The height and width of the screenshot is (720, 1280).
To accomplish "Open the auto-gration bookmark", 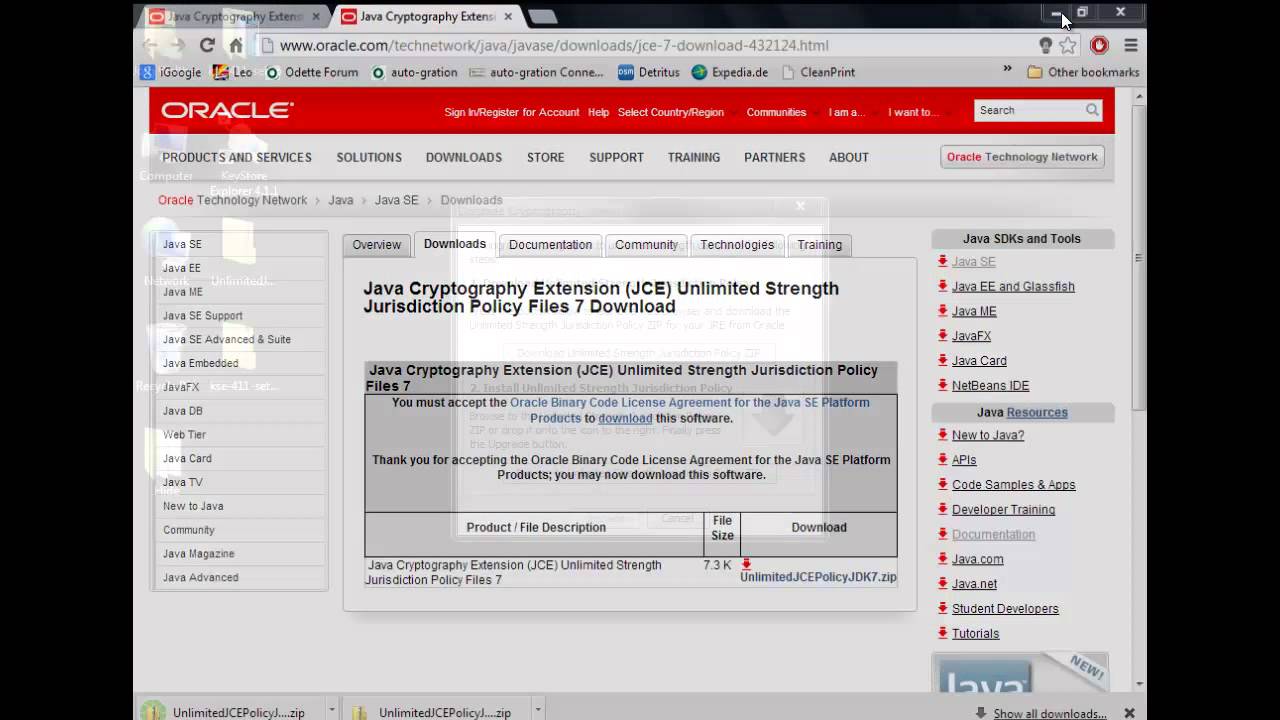I will coord(414,72).
